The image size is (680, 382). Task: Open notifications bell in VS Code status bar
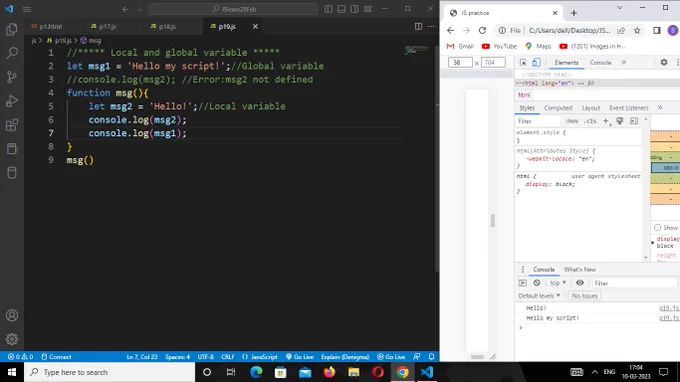[x=432, y=357]
